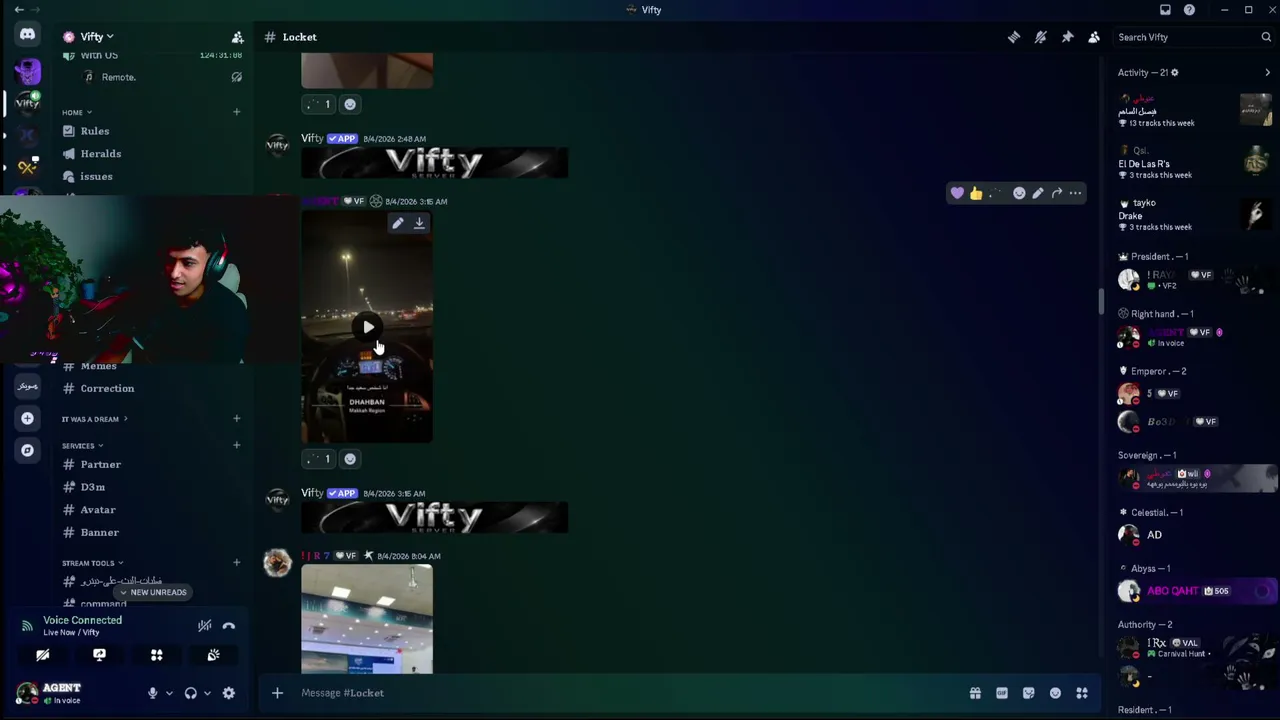Add reaction below the Dhahban video
The height and width of the screenshot is (720, 1280).
350,459
